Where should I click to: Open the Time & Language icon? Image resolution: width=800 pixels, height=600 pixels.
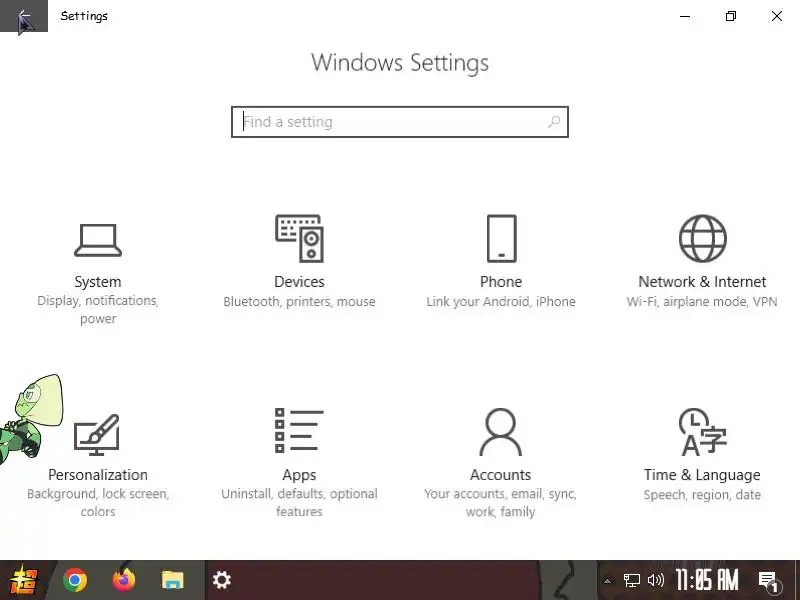tap(703, 432)
